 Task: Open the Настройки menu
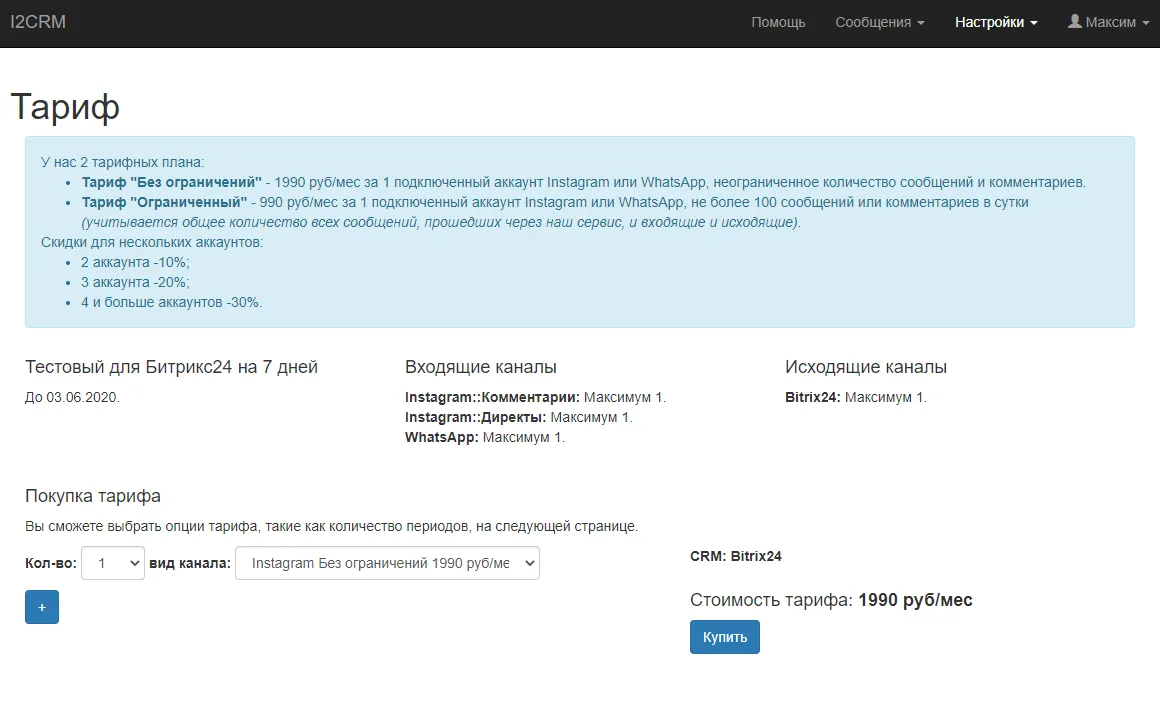point(994,21)
